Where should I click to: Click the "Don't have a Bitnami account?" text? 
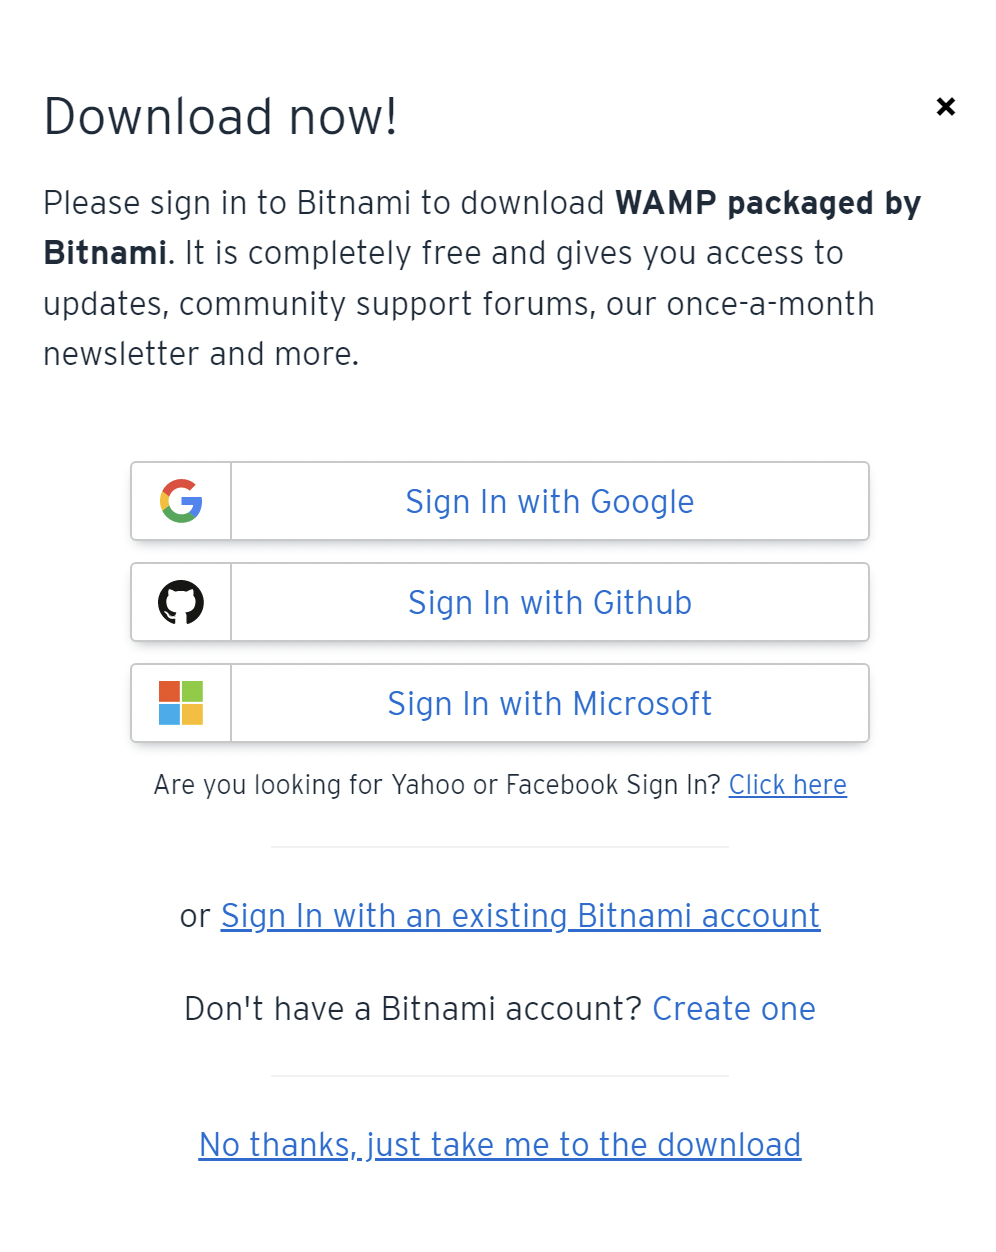click(x=412, y=1009)
